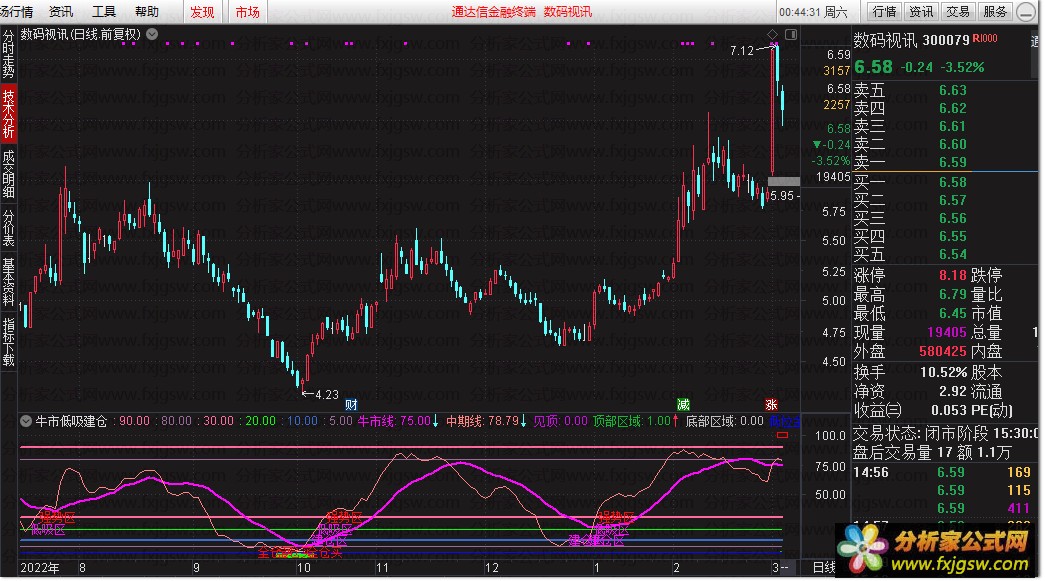The image size is (1045, 581).
Task: Toggle the side panel layout icon
Action: click(x=791, y=34)
